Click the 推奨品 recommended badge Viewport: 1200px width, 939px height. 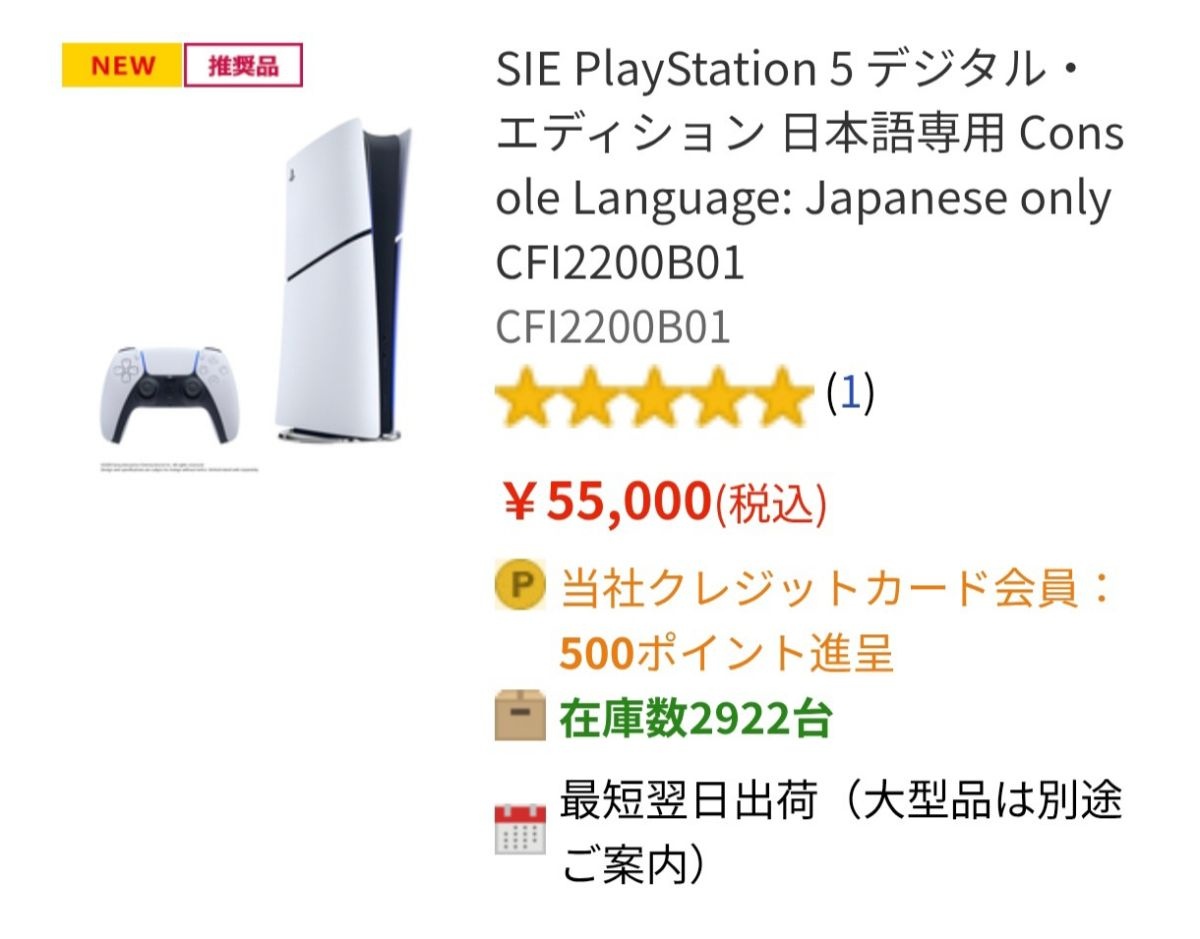[243, 67]
